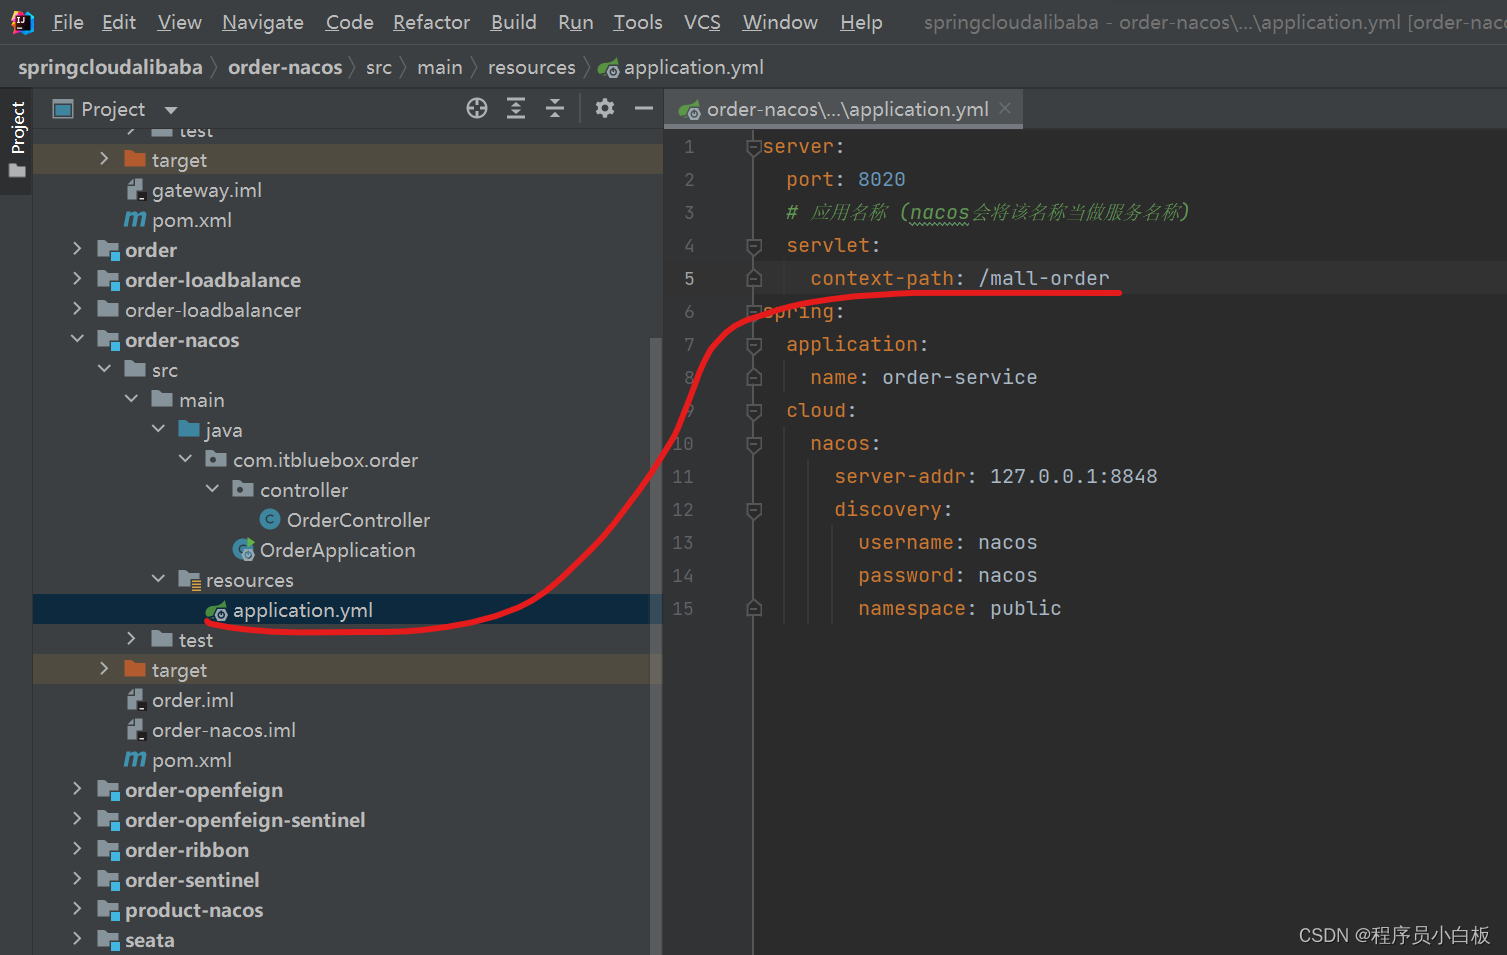Click the gateway.iml file icon
1507x955 pixels.
[136, 189]
